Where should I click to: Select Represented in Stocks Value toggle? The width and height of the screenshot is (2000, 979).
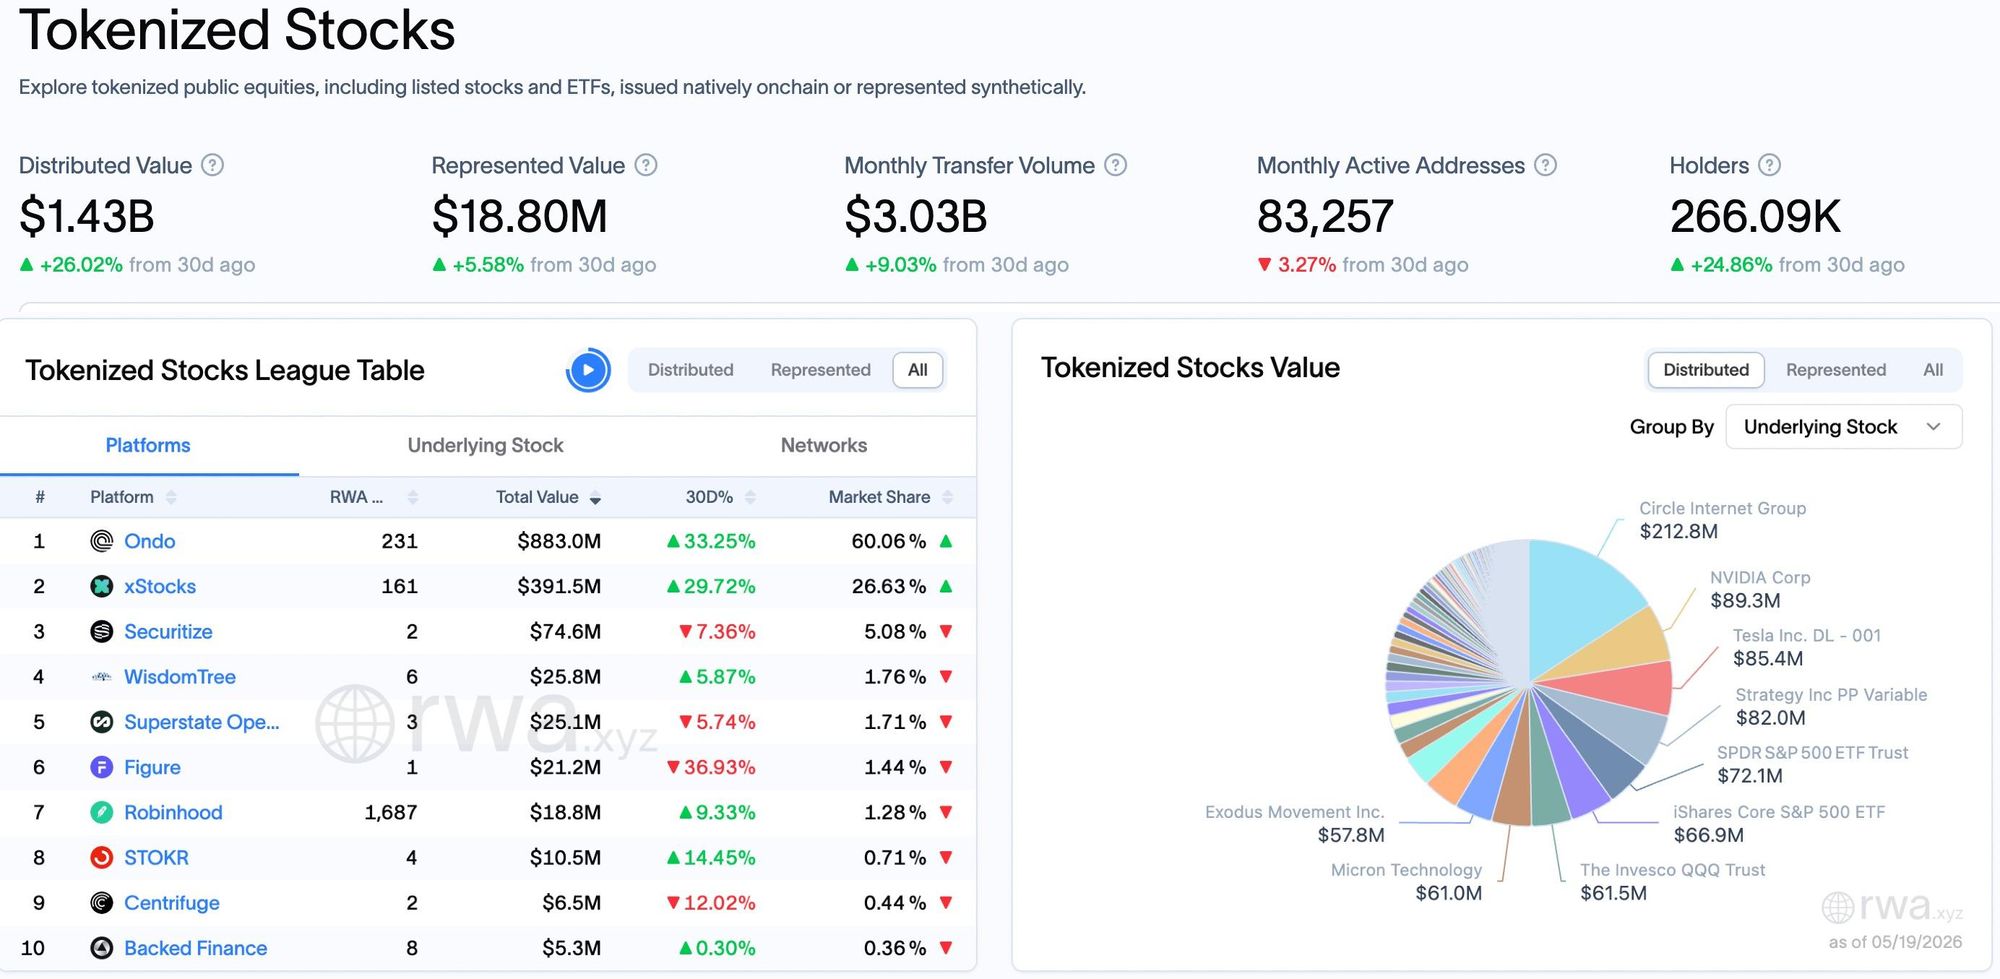point(1836,370)
